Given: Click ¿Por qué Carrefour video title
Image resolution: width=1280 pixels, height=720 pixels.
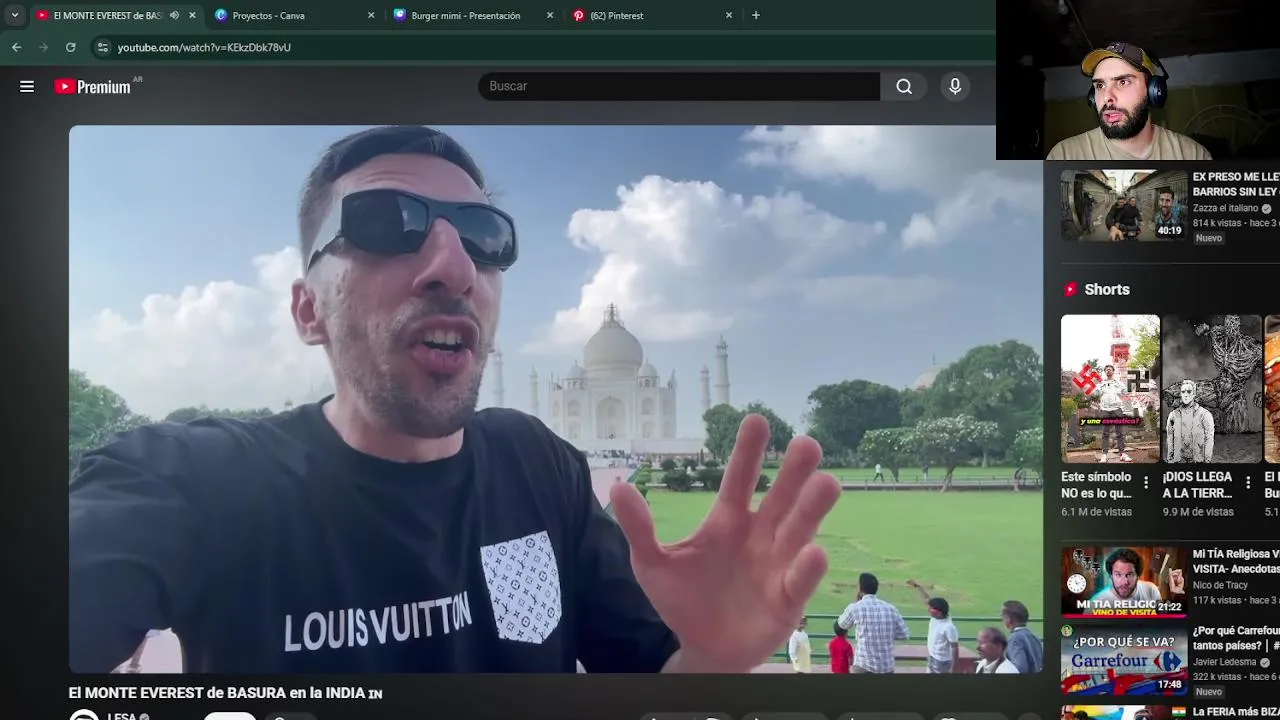Looking at the screenshot, I should [1236, 638].
